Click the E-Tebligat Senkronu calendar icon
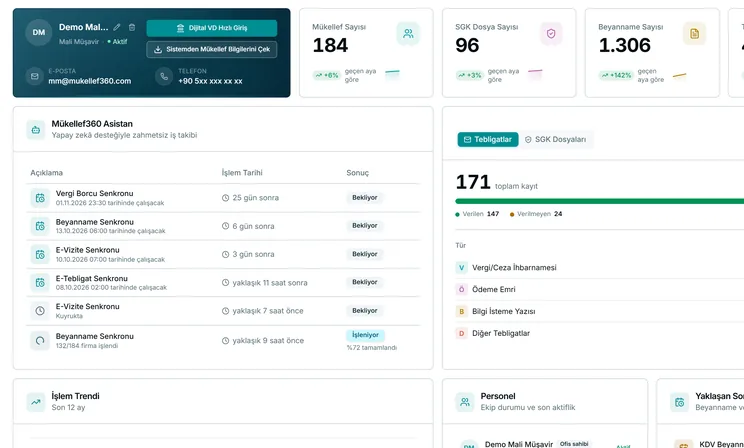This screenshot has width=744, height=448. click(x=40, y=282)
